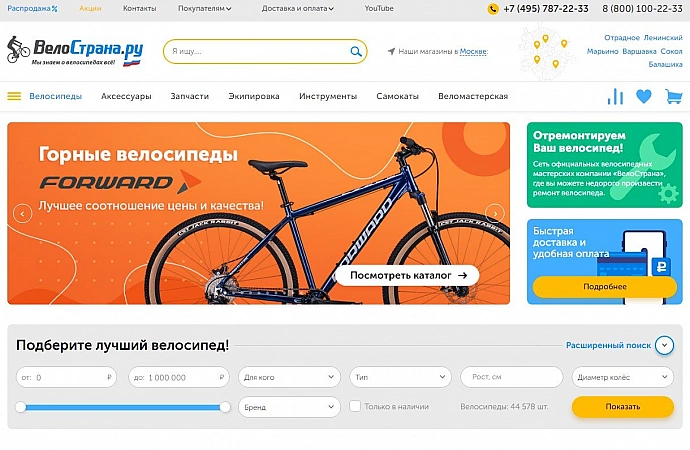Open the hamburger catalog menu icon
Viewport: 690px width, 450px height.
[x=14, y=96]
